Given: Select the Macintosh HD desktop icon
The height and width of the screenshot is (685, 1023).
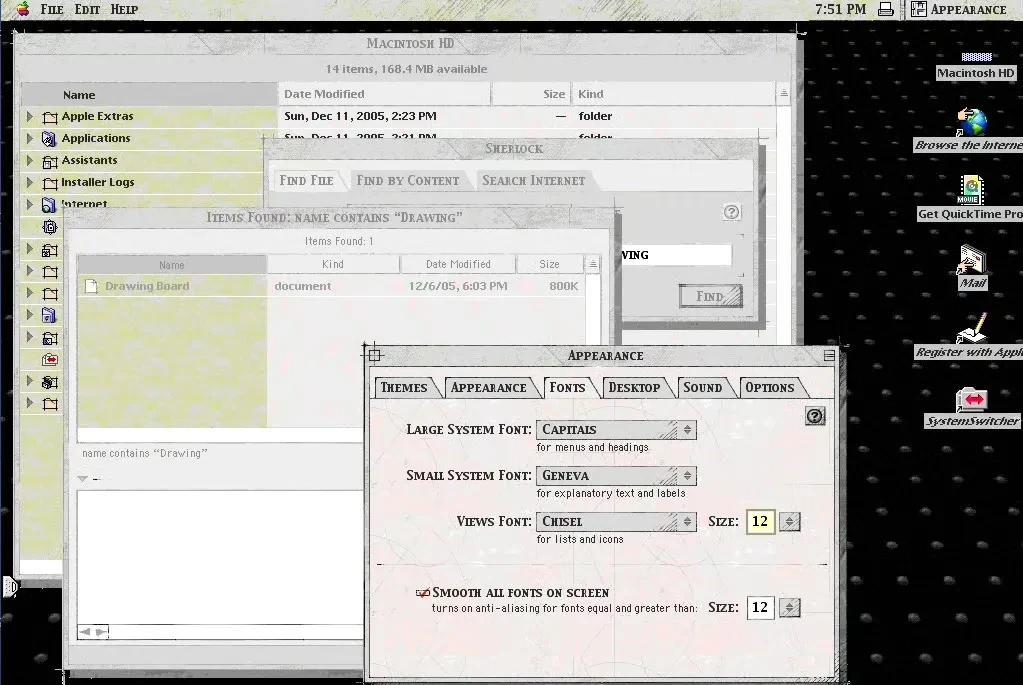Looking at the screenshot, I should coord(975,66).
